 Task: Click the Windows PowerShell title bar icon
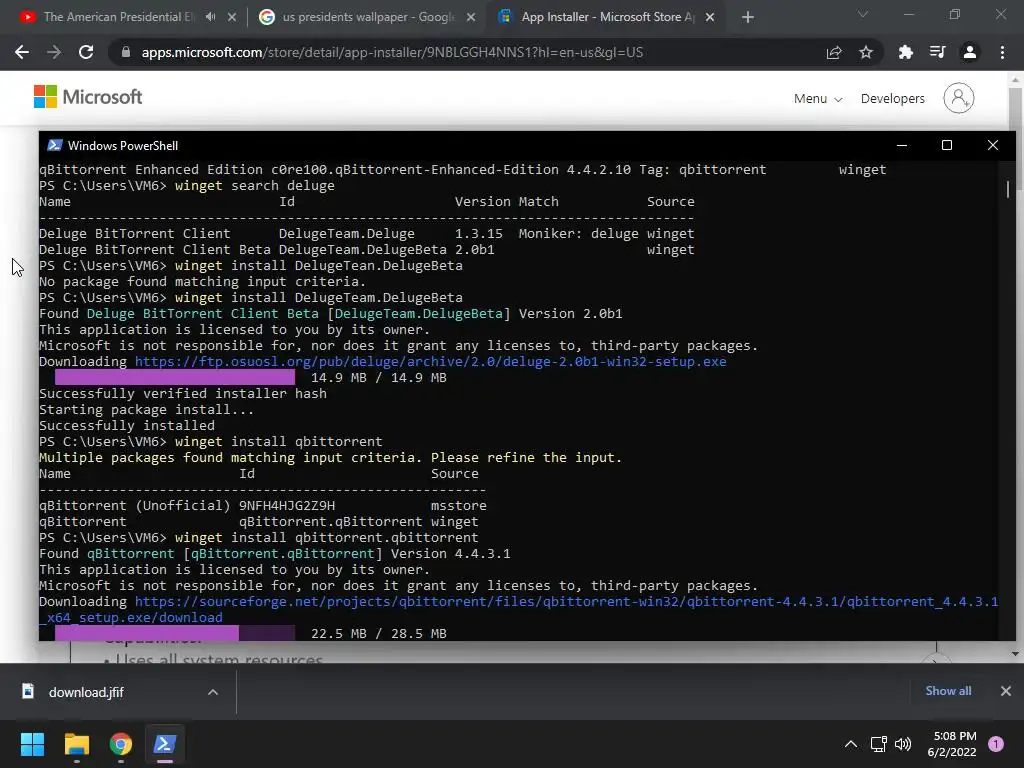coord(55,145)
